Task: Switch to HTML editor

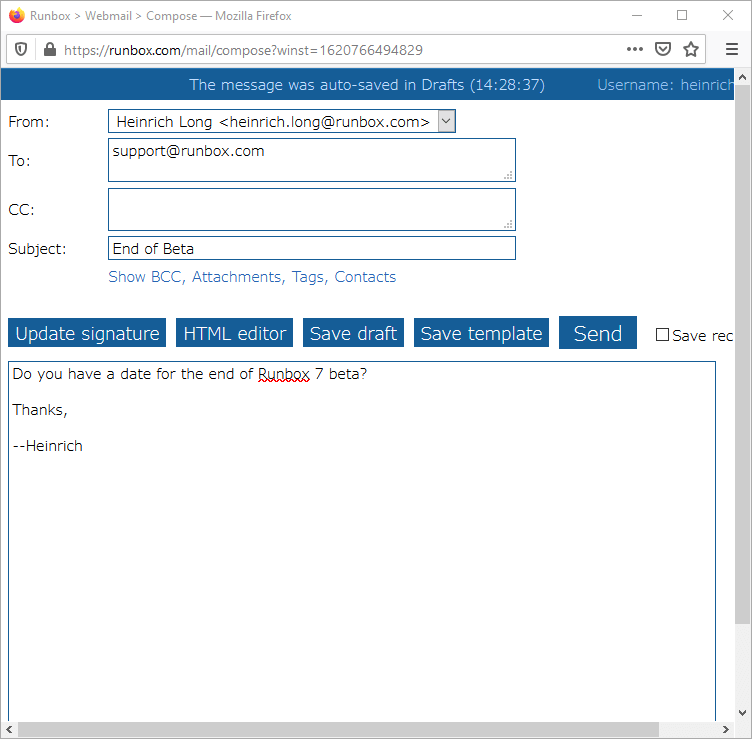Action: [235, 333]
